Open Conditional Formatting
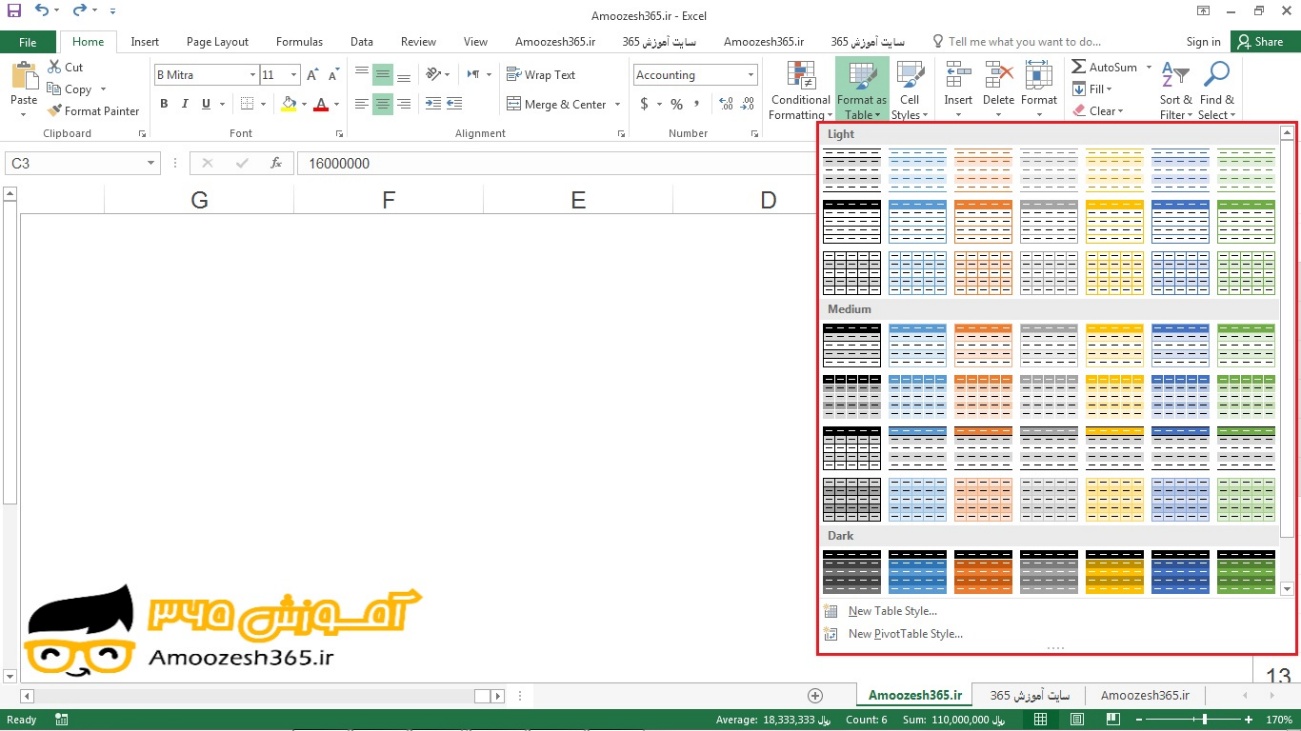The width and height of the screenshot is (1301, 731). click(x=800, y=91)
